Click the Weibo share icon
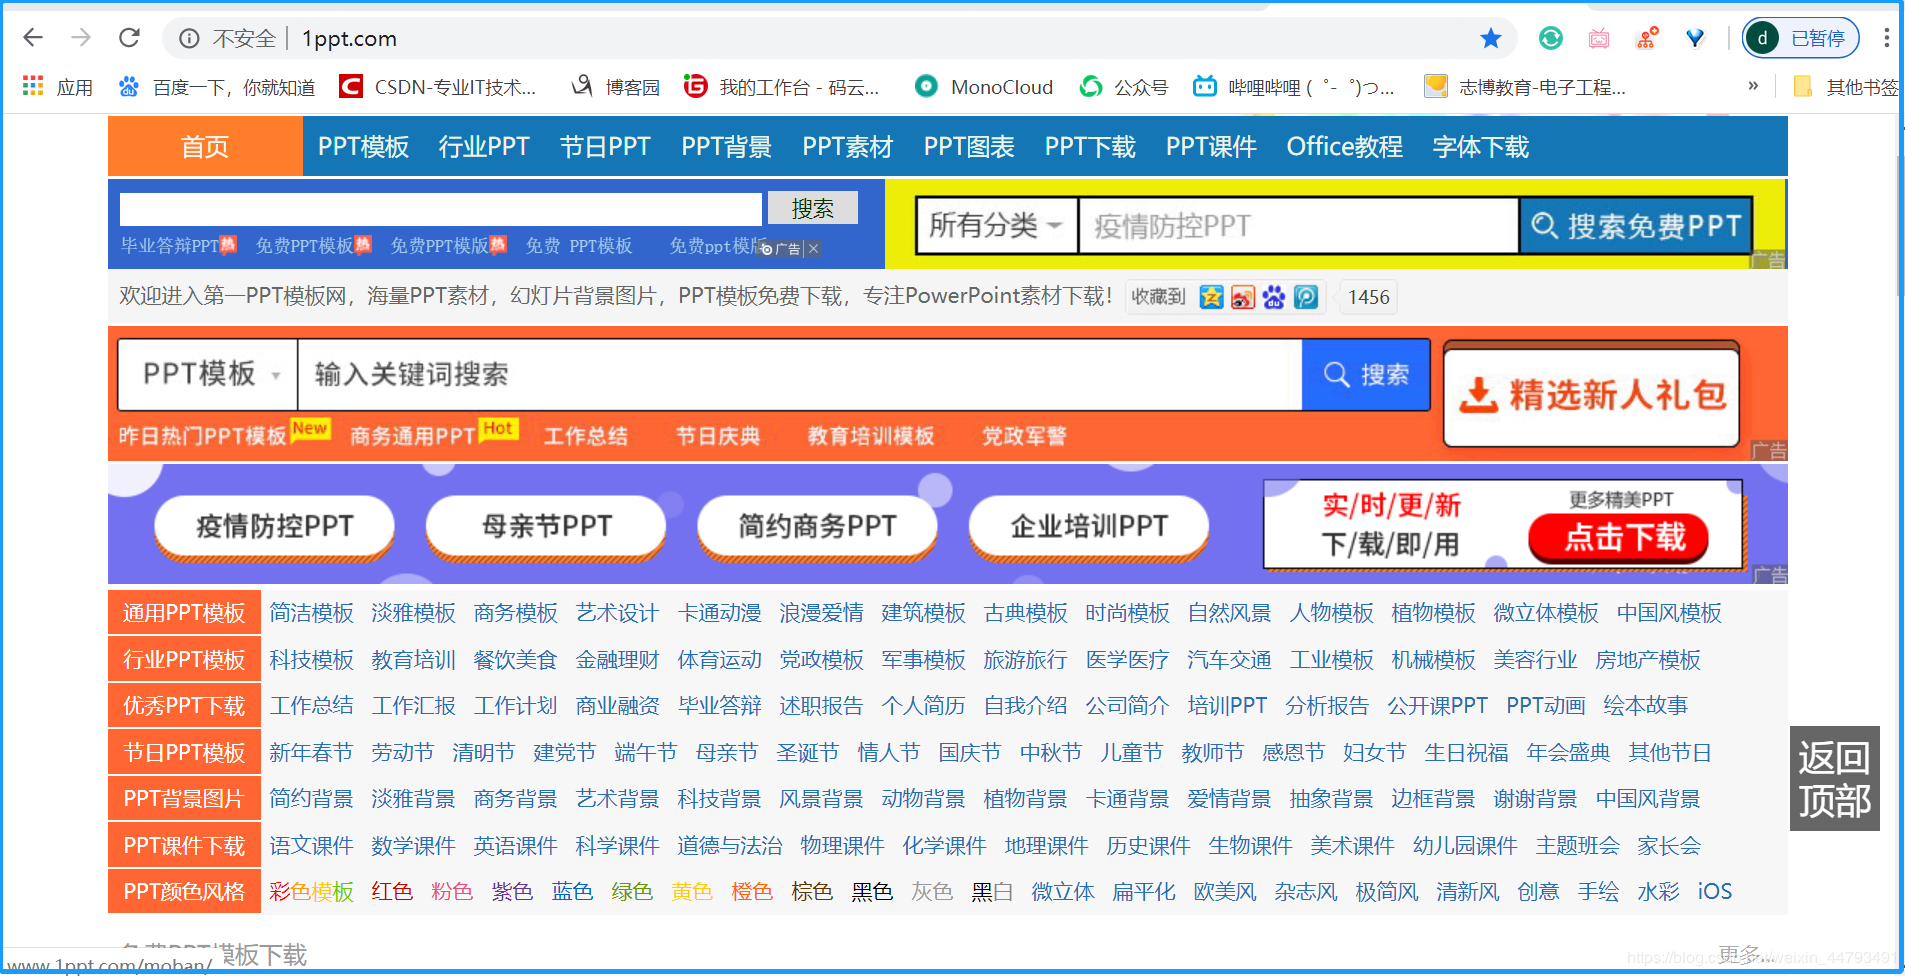1905x976 pixels. 1243,297
